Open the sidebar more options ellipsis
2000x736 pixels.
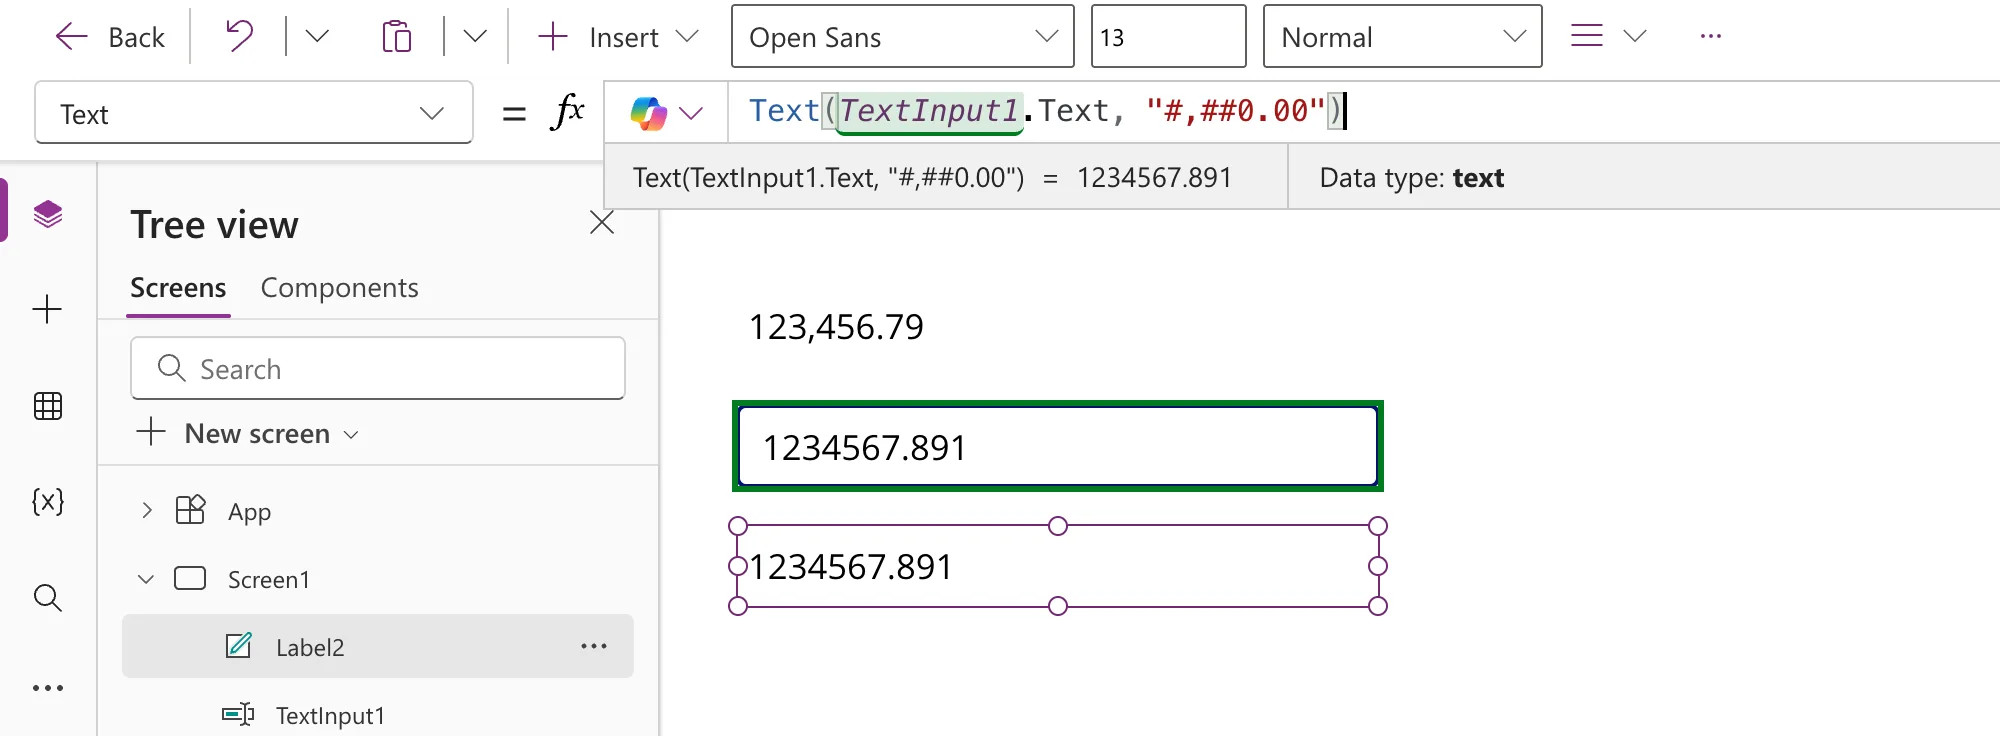[48, 688]
